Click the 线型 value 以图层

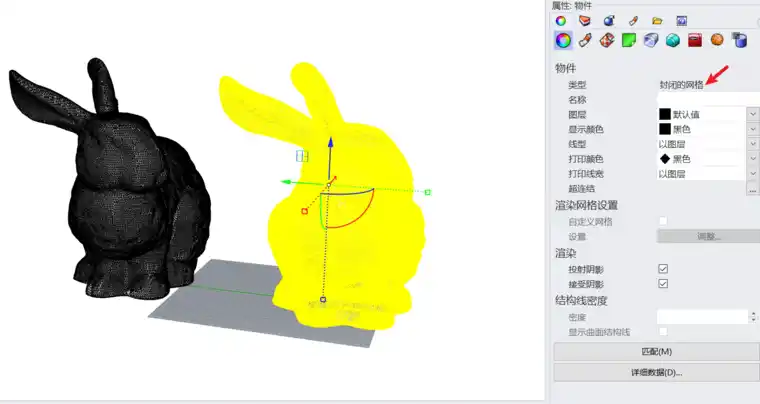point(672,144)
